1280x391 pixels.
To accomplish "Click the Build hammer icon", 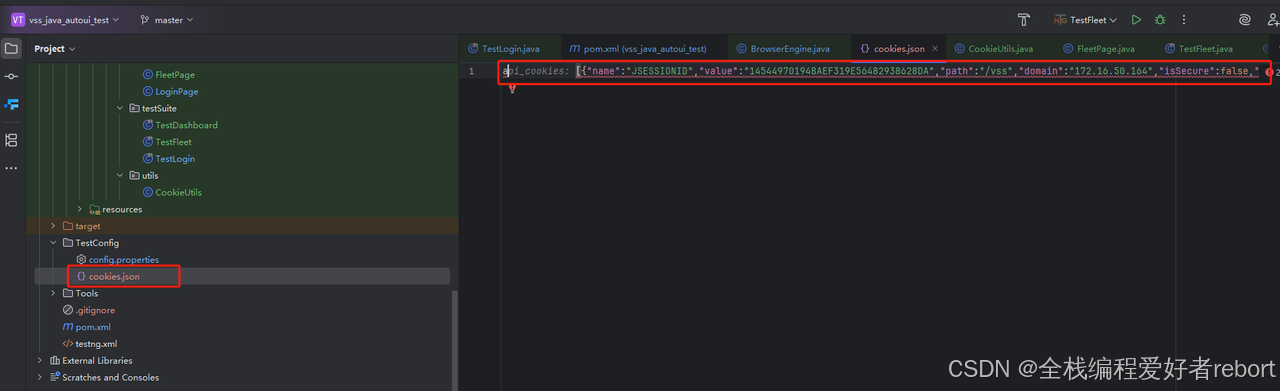I will pos(1024,19).
